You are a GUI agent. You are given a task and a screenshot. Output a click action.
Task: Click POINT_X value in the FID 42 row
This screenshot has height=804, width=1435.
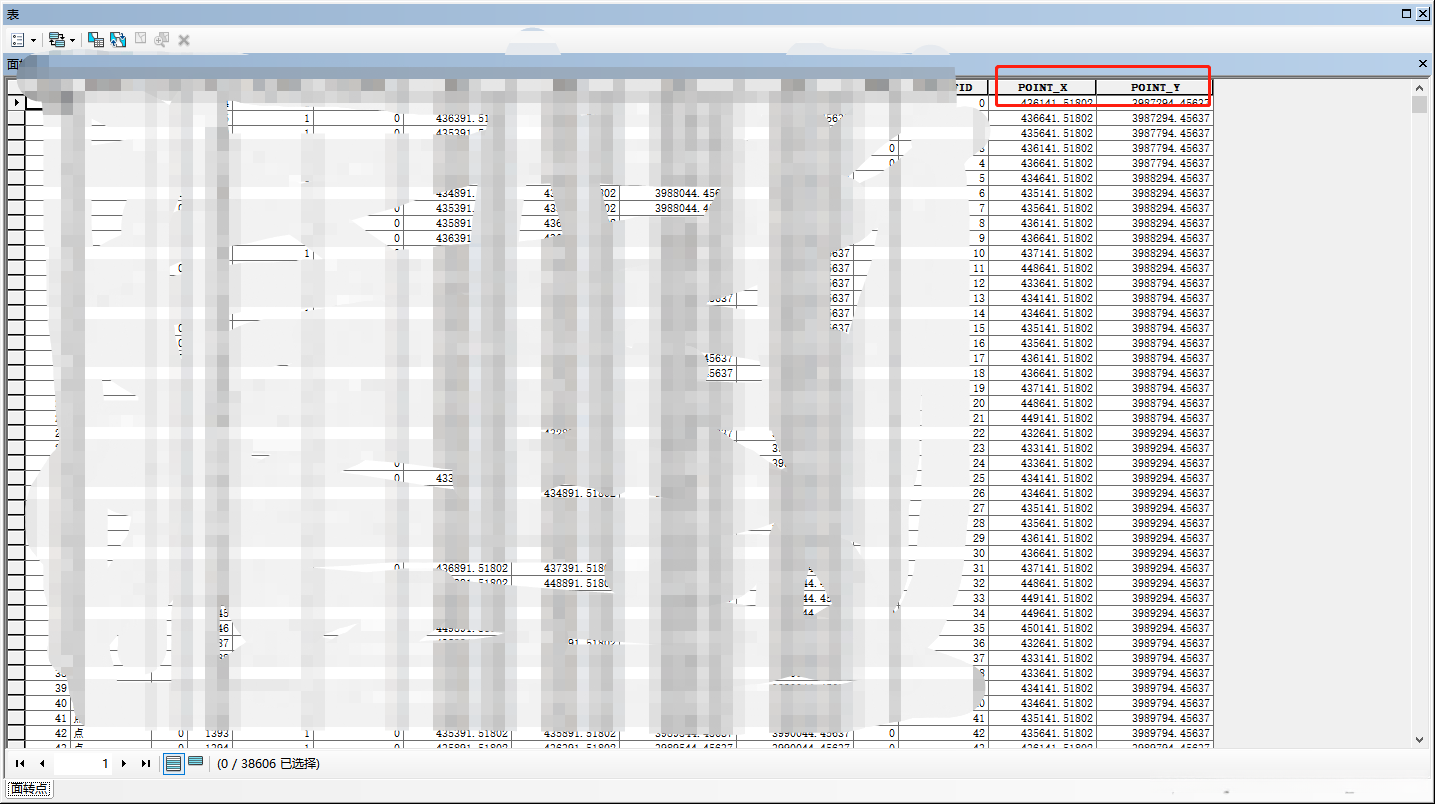click(x=1042, y=733)
